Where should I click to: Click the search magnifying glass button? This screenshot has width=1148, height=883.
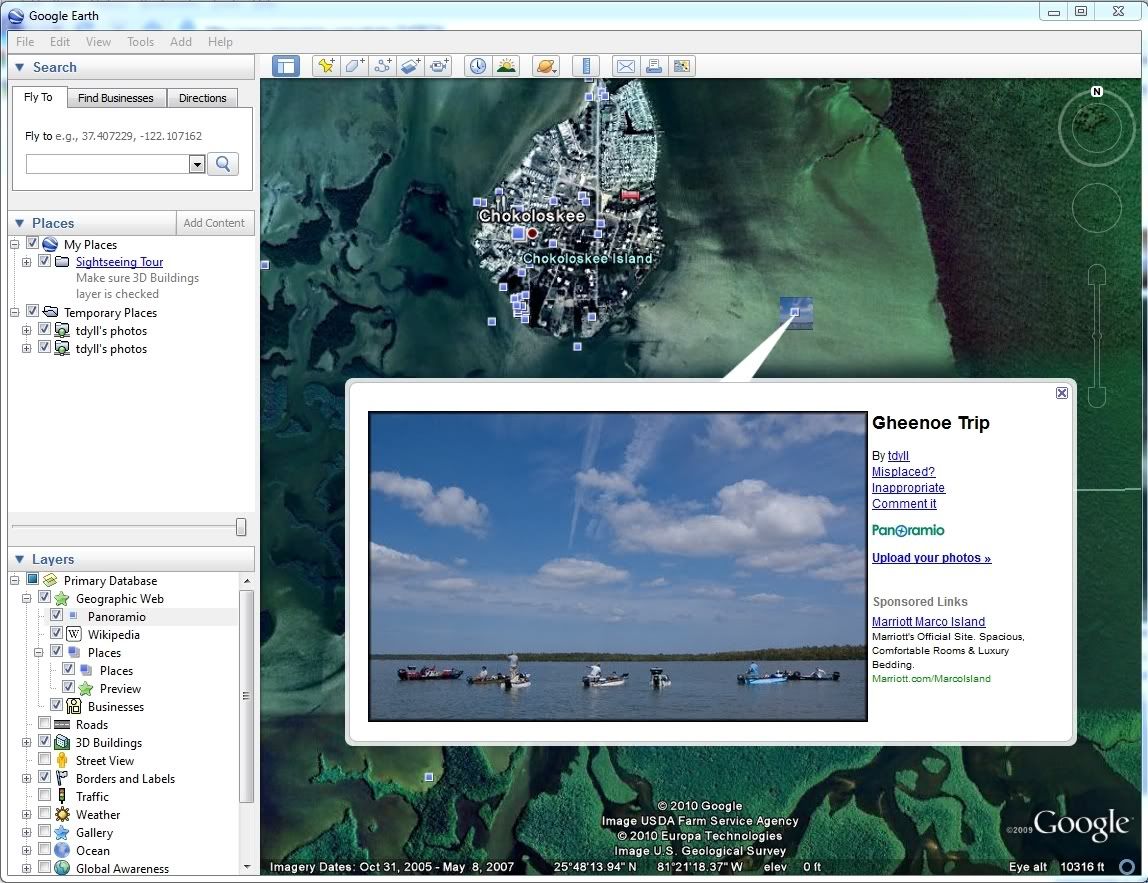tap(223, 164)
